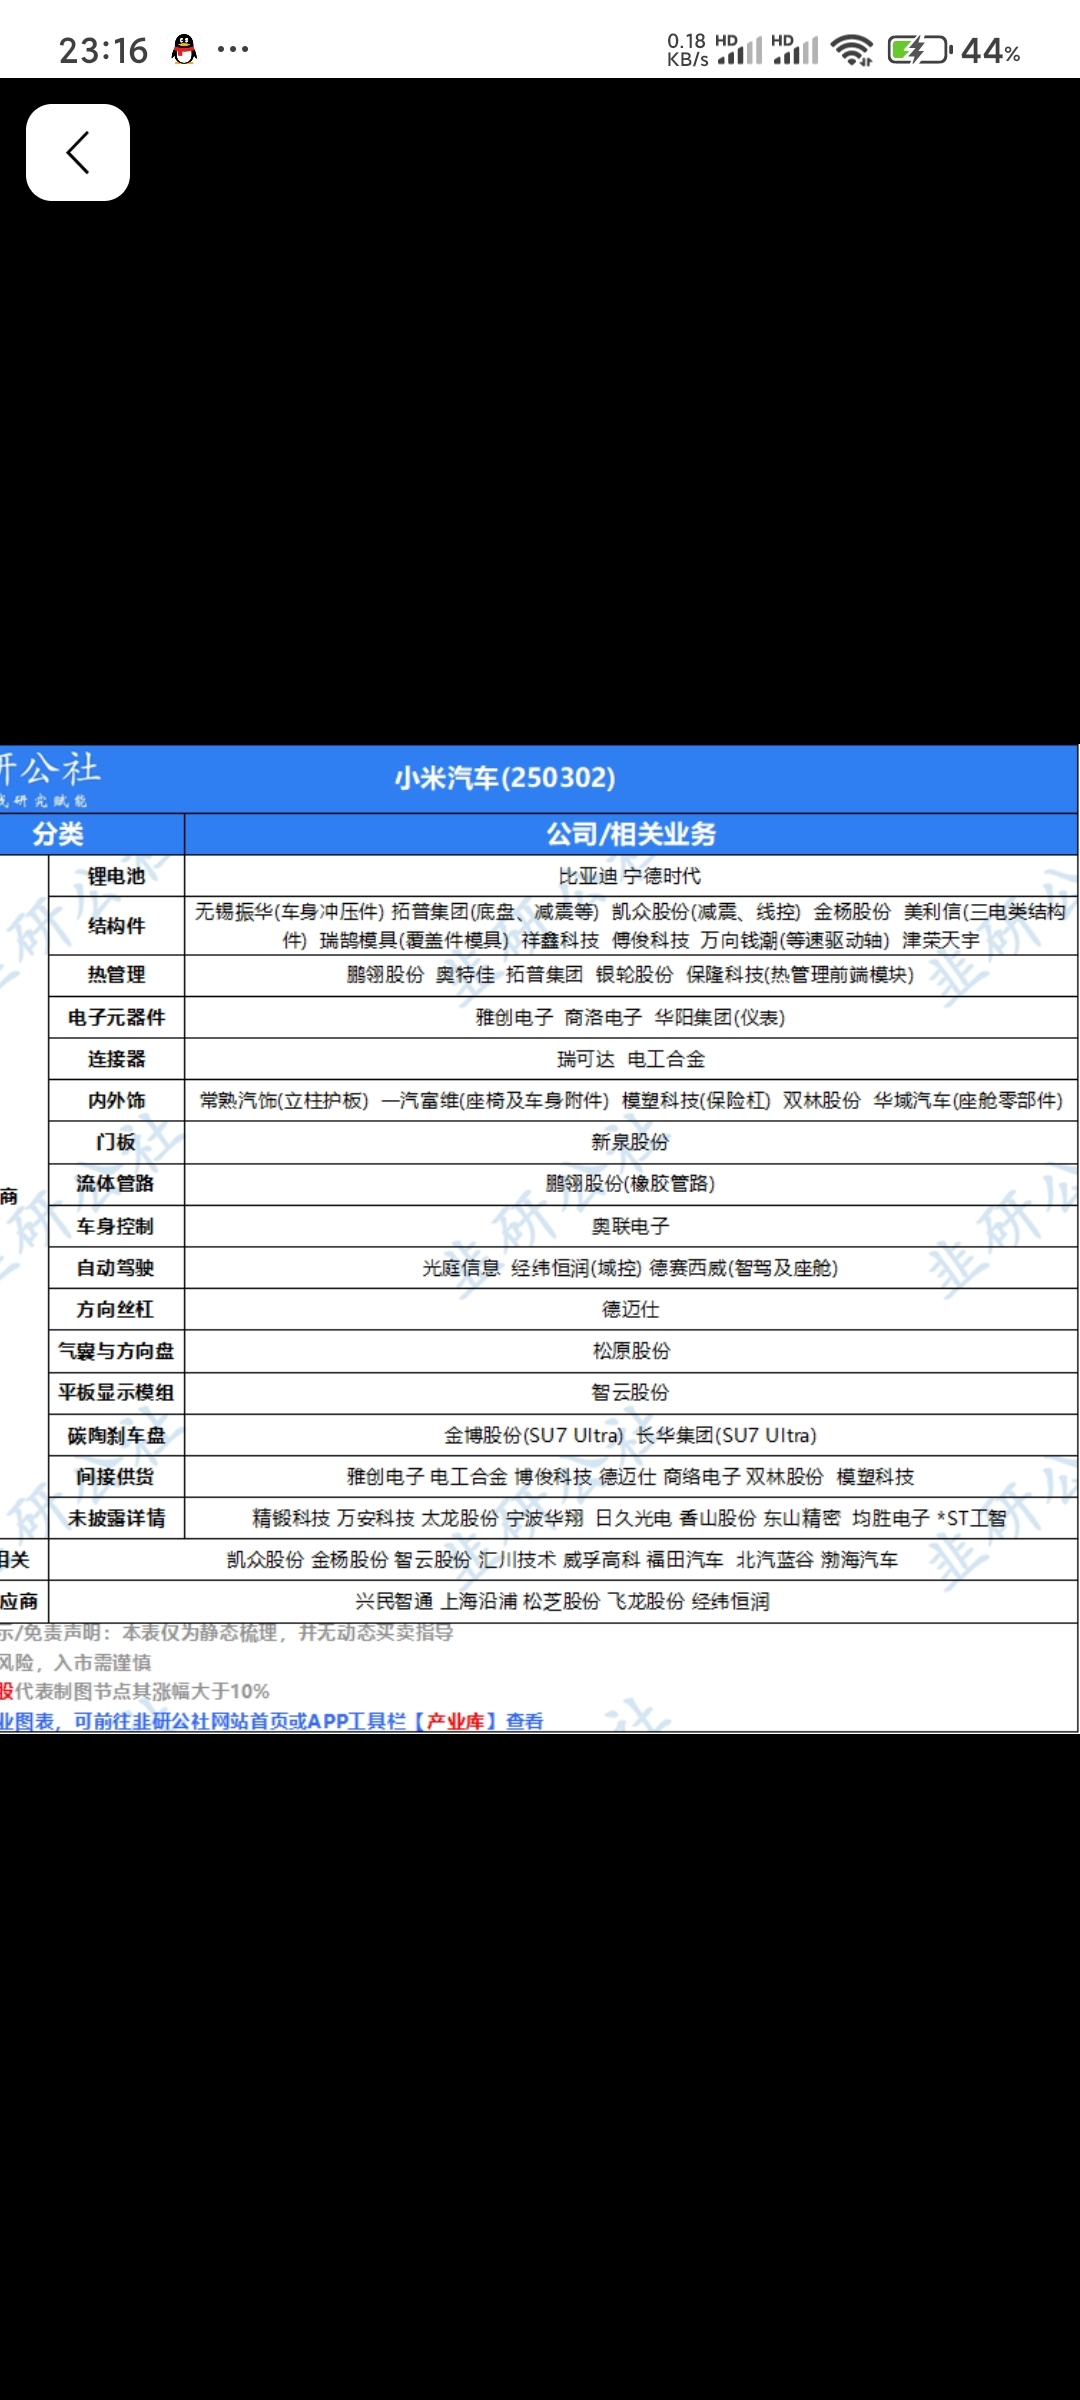
Task: Tap the 未披露详情 category cell
Action: pyautogui.click(x=116, y=1518)
